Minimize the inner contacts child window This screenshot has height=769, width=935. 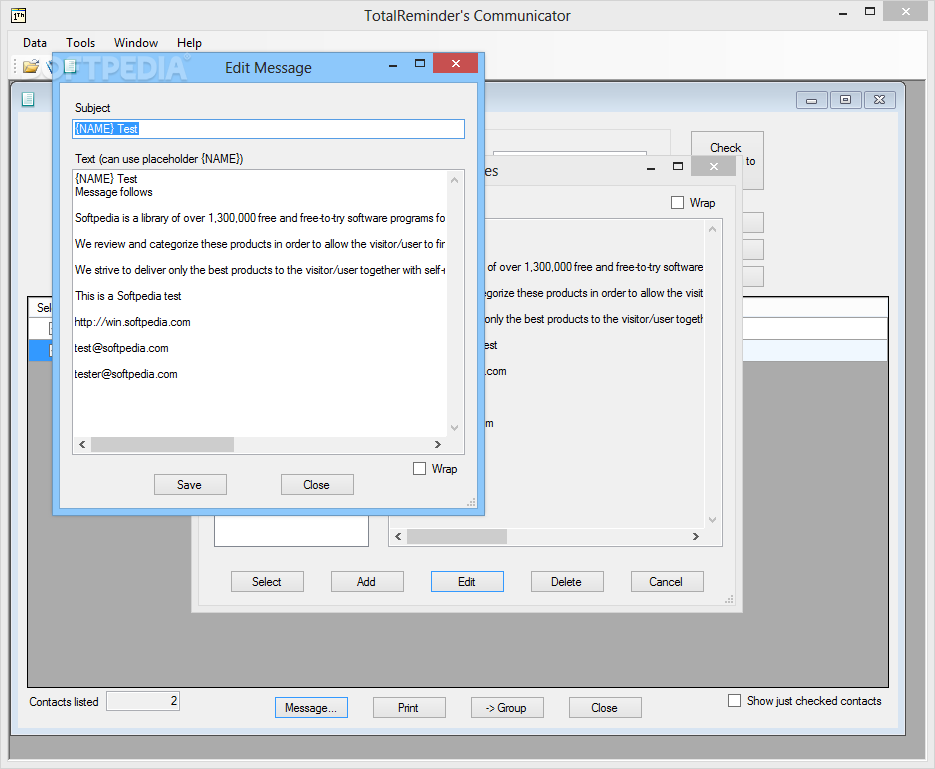click(x=812, y=100)
